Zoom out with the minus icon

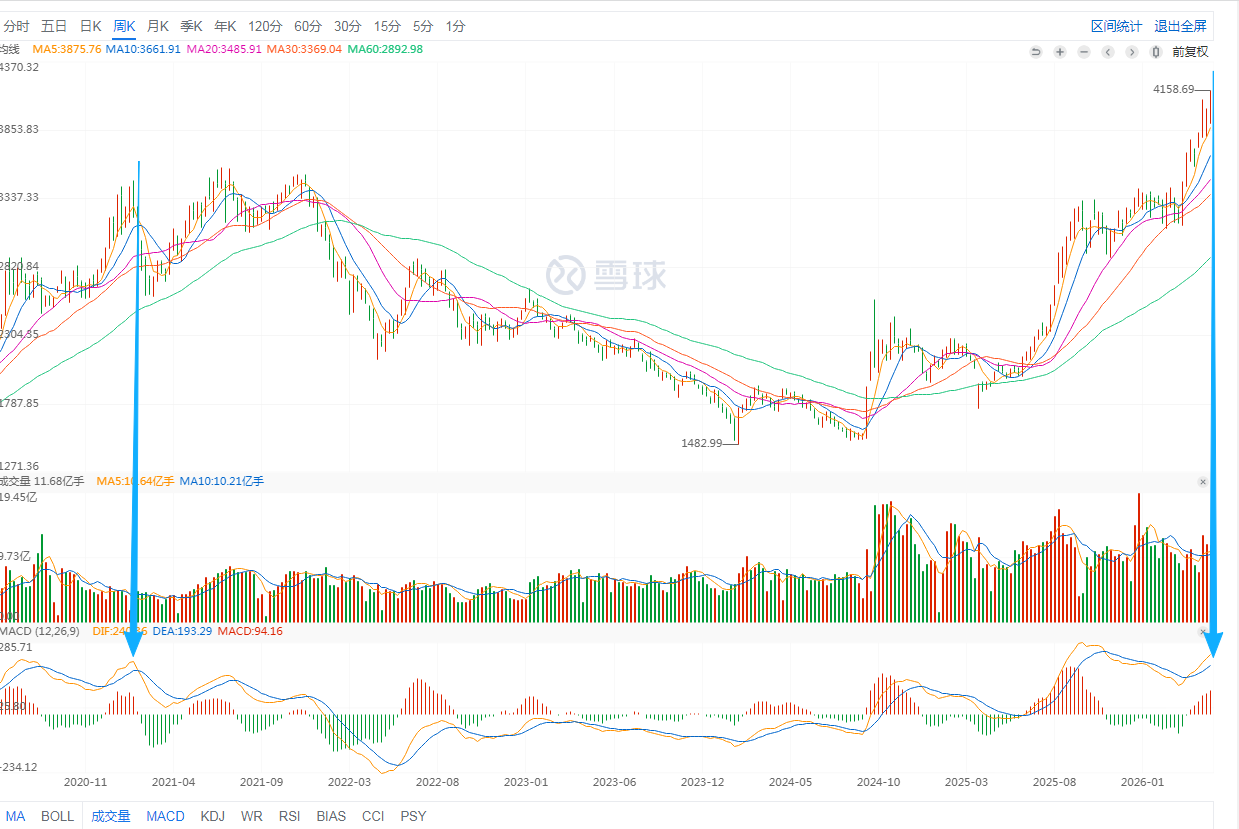click(x=1084, y=52)
